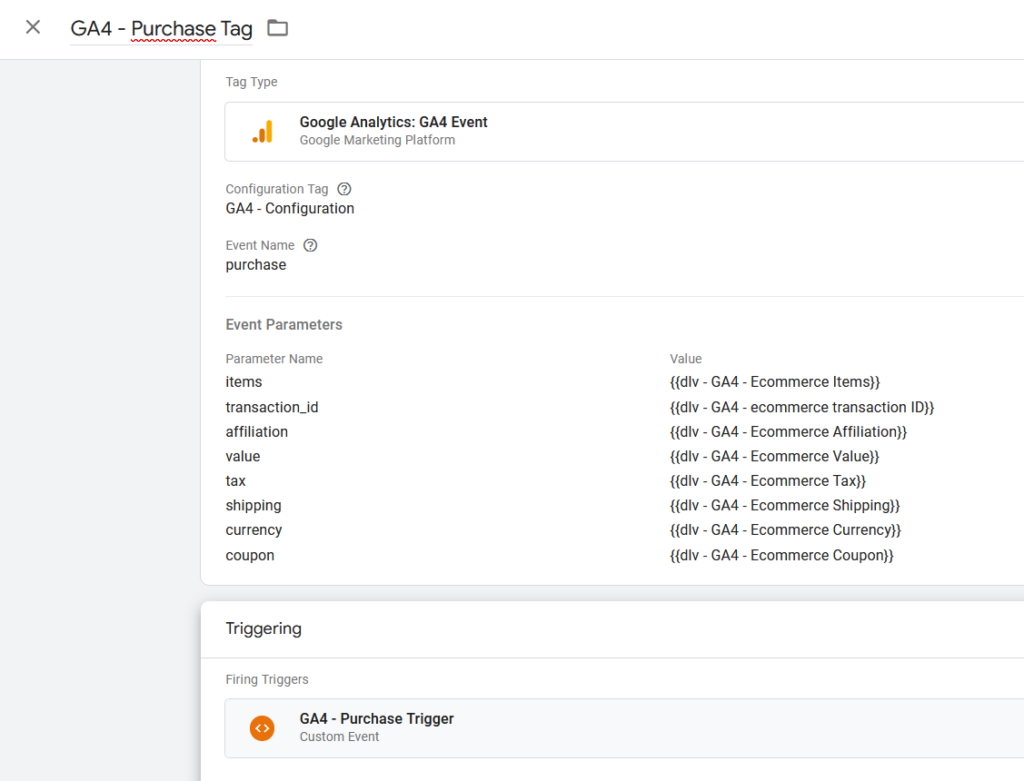
Task: Click the folder icon beside tag name
Action: [x=278, y=28]
